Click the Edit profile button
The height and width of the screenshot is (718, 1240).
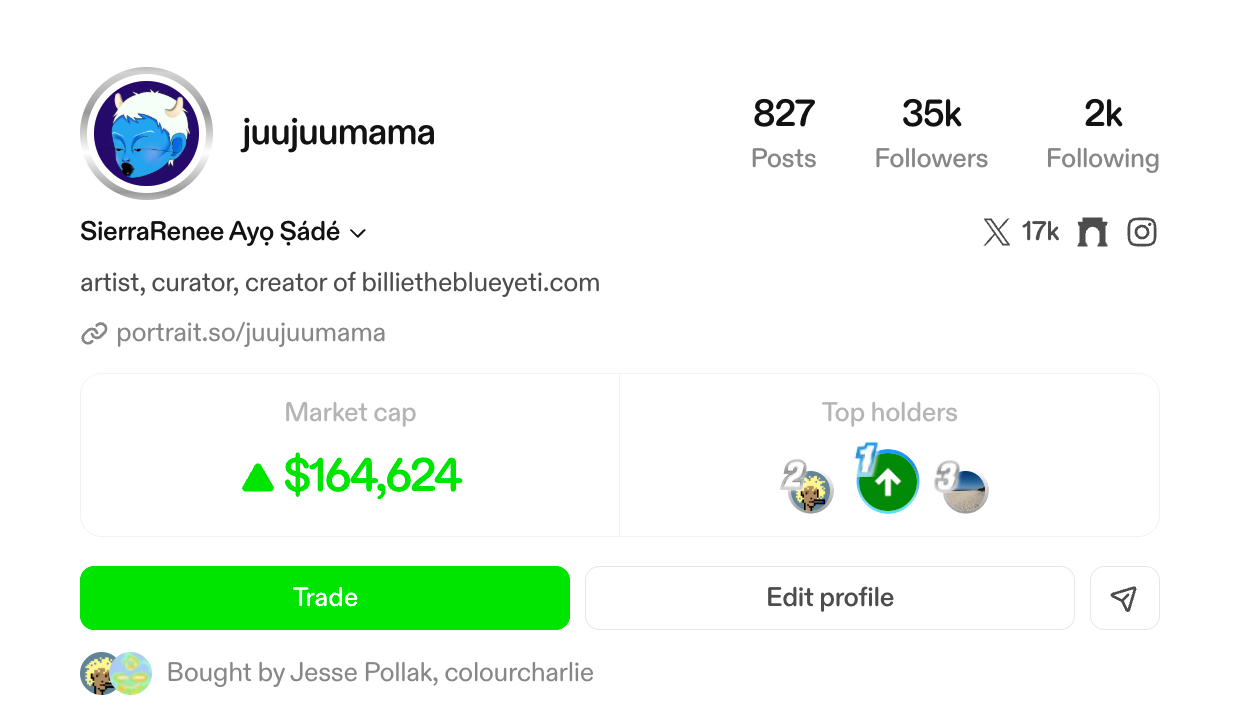[829, 598]
